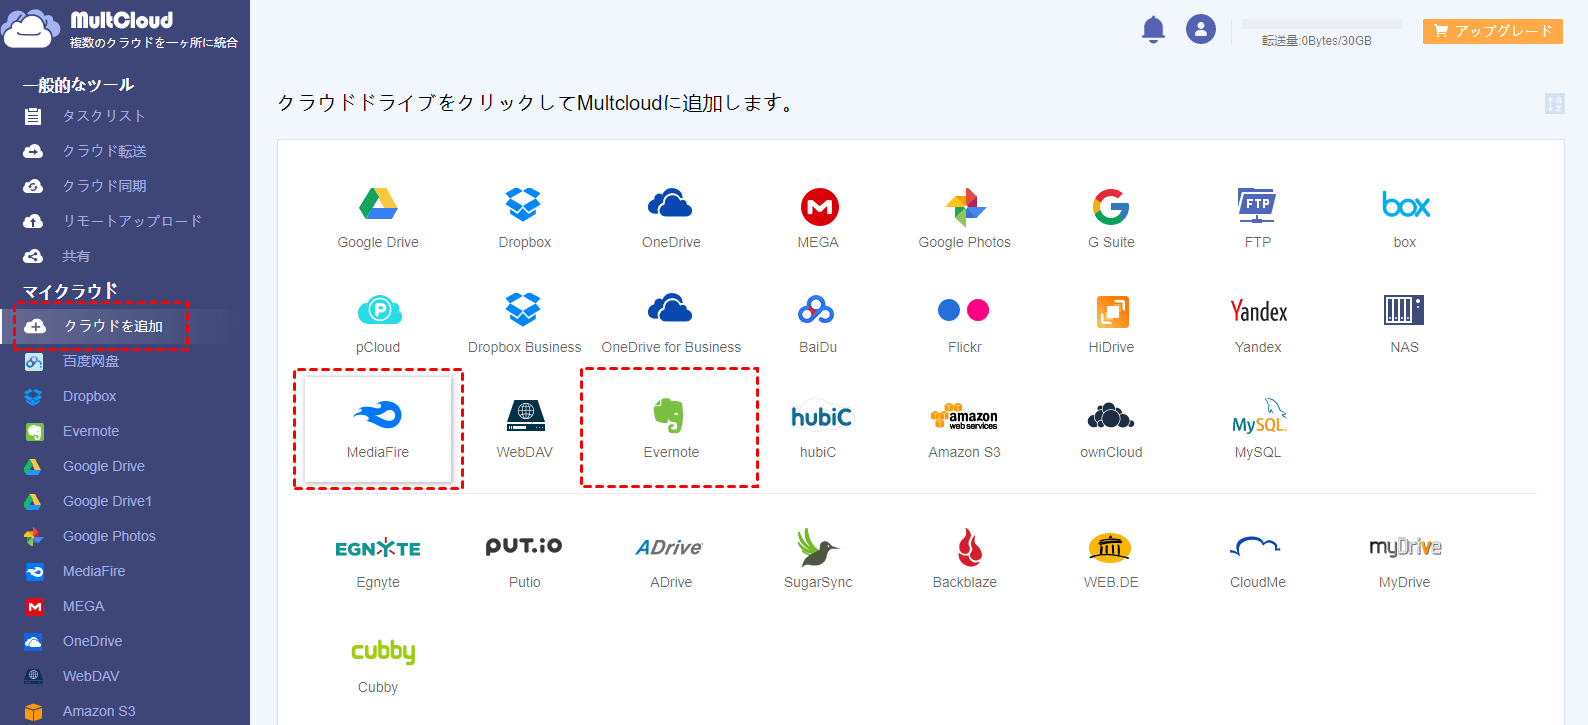Choose OneDrive from the cloud grid
Screen dimensions: 1588x725
[x=671, y=218]
